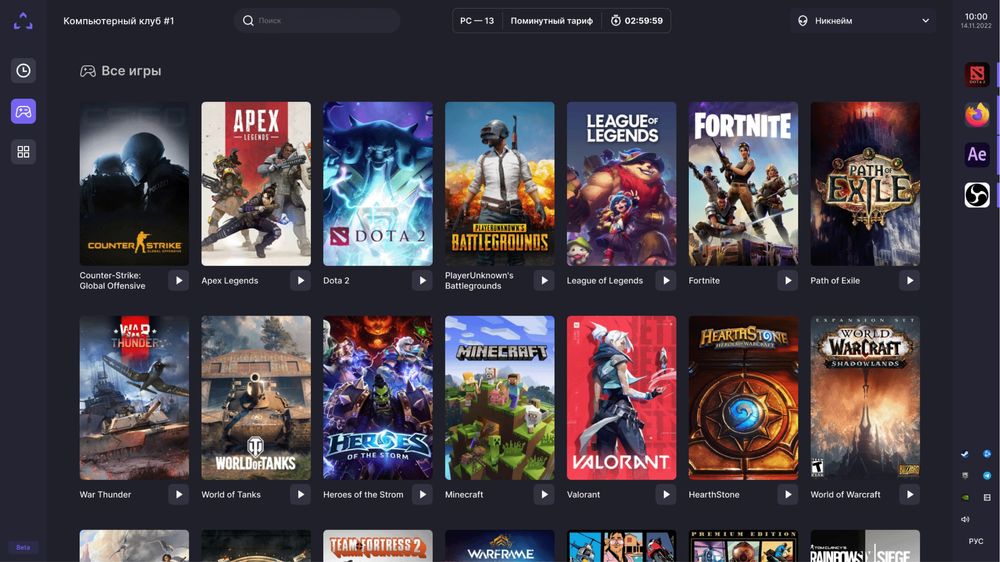Select the League of Legends cover
Viewport: 1000px width, 562px height.
click(x=621, y=184)
